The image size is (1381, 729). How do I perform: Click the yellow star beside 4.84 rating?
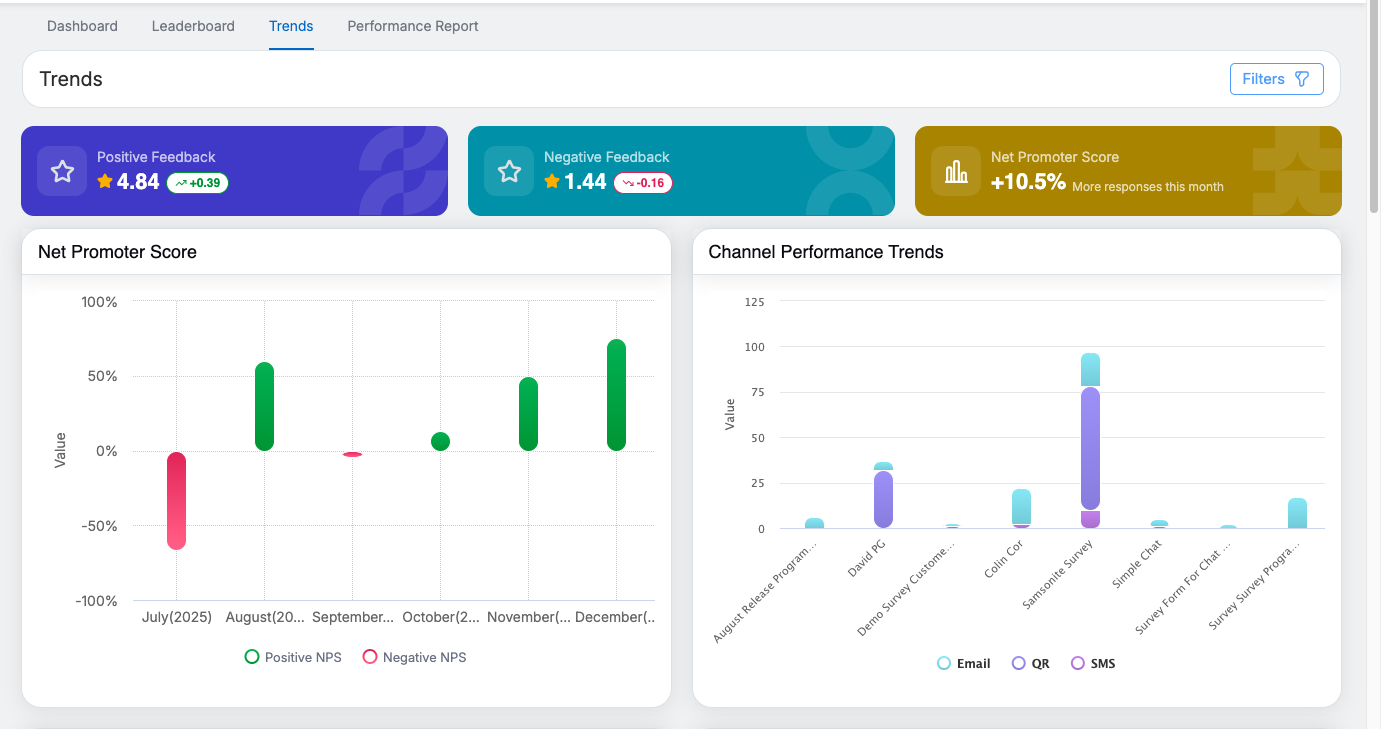pos(105,182)
